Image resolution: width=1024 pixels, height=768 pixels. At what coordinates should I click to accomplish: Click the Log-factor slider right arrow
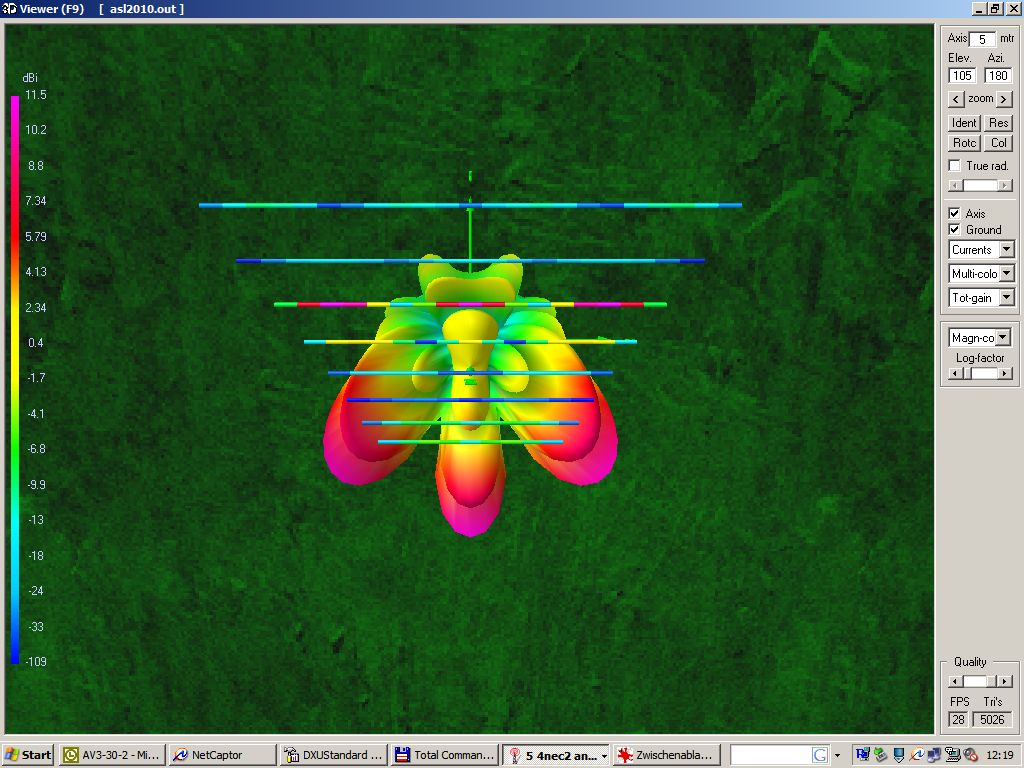pyautogui.click(x=1005, y=374)
